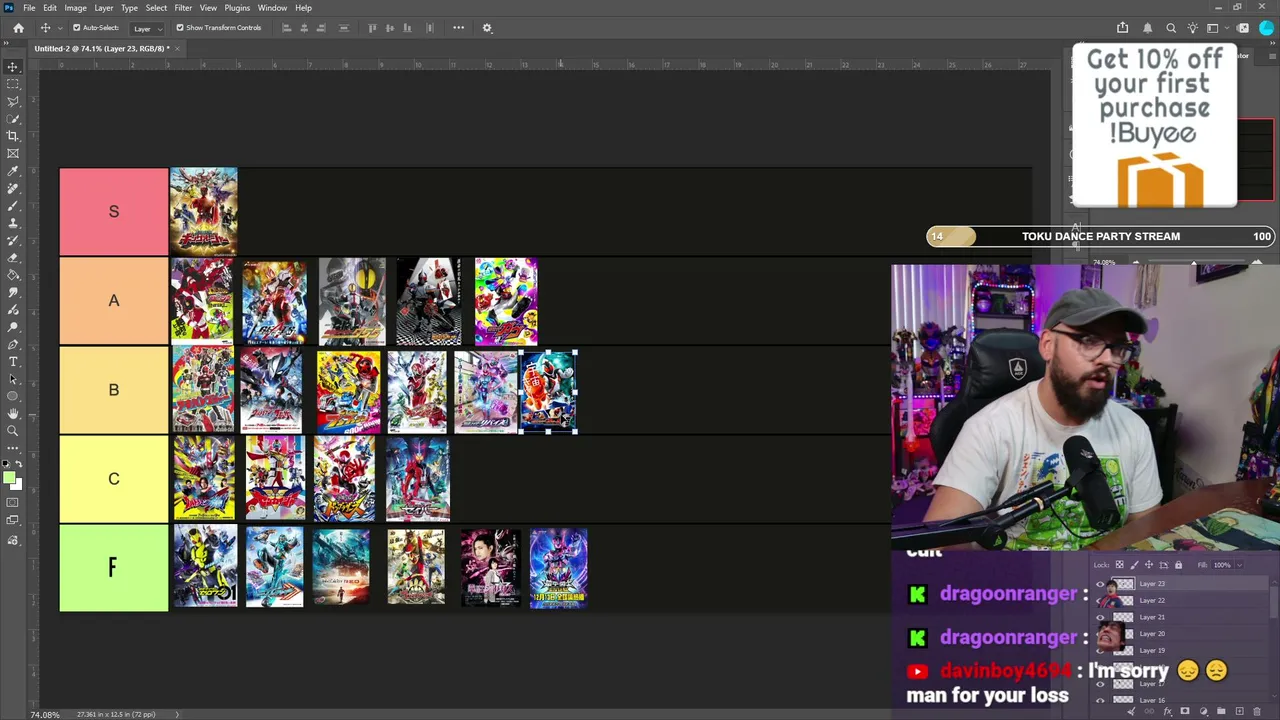Toggle lock image pixels brush icon
This screenshot has width=1280, height=720.
pos(1134,565)
